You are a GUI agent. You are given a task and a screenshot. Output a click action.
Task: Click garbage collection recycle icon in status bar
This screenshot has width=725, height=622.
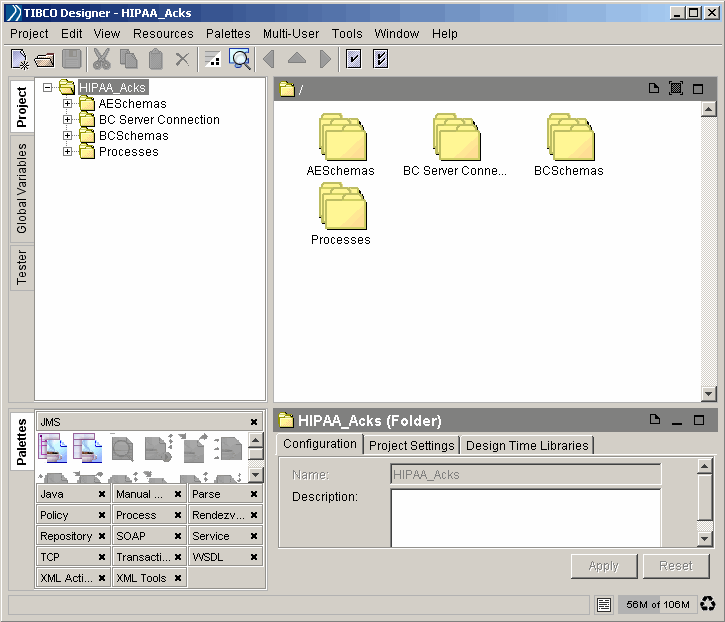pyautogui.click(x=708, y=604)
